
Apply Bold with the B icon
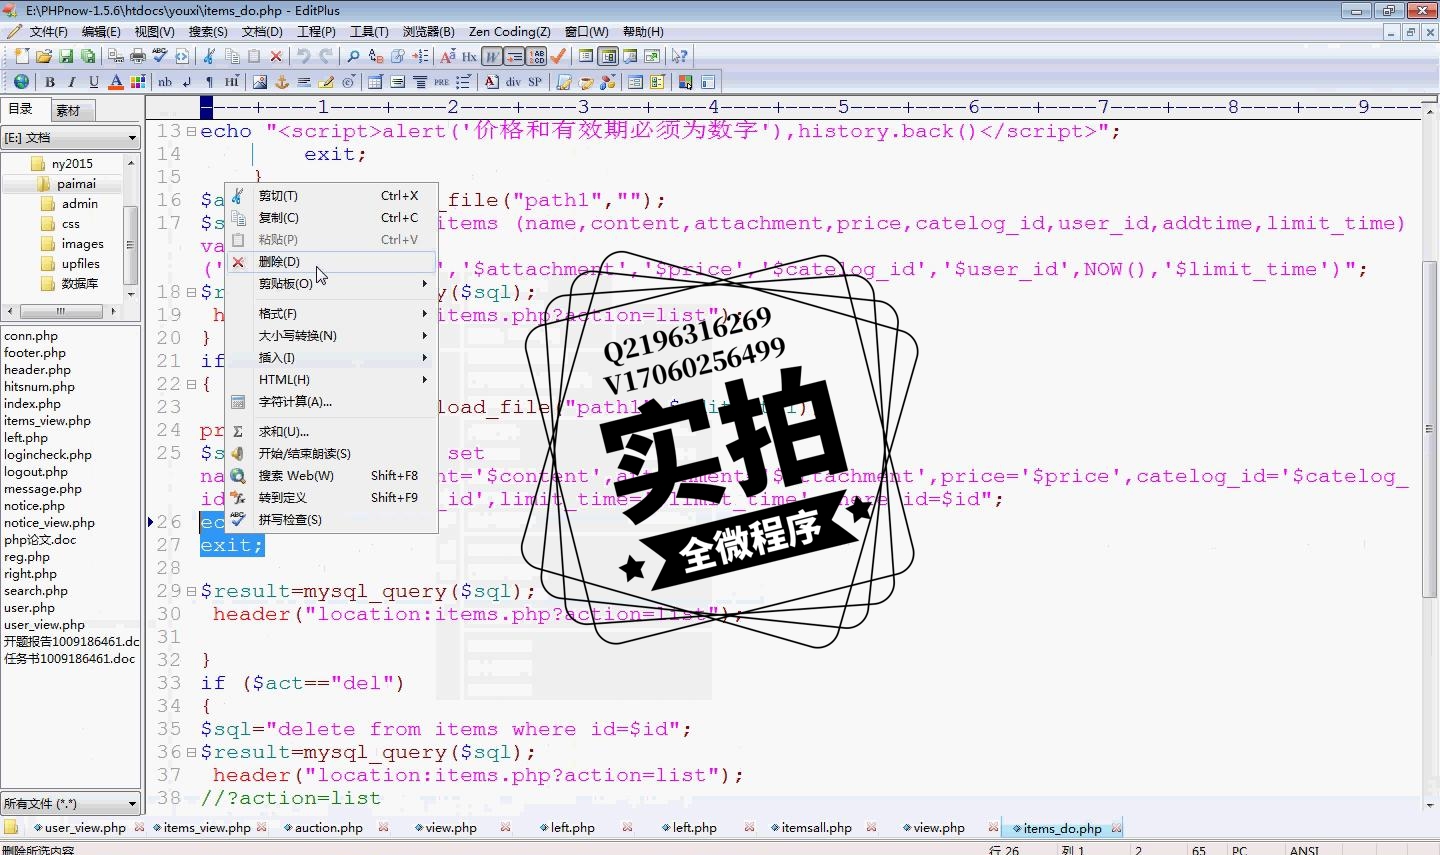point(50,82)
